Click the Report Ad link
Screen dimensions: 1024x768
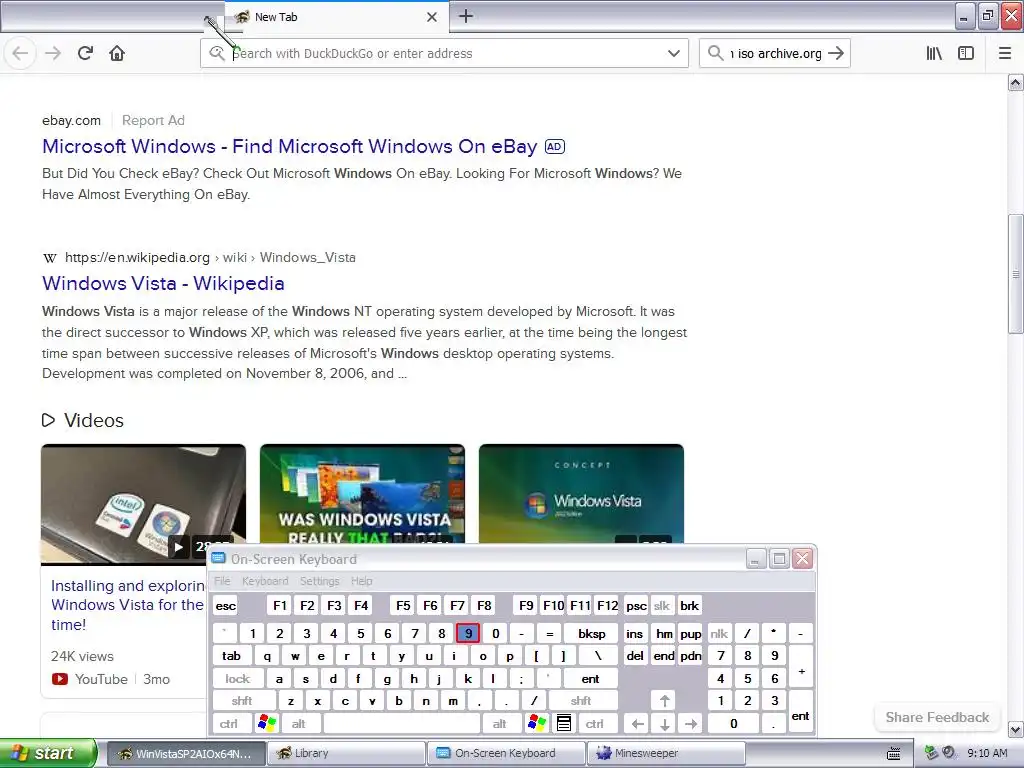[x=153, y=120]
